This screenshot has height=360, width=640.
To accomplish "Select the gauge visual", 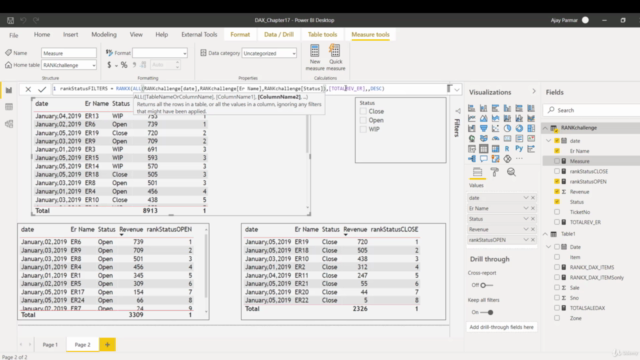I will 495,139.
